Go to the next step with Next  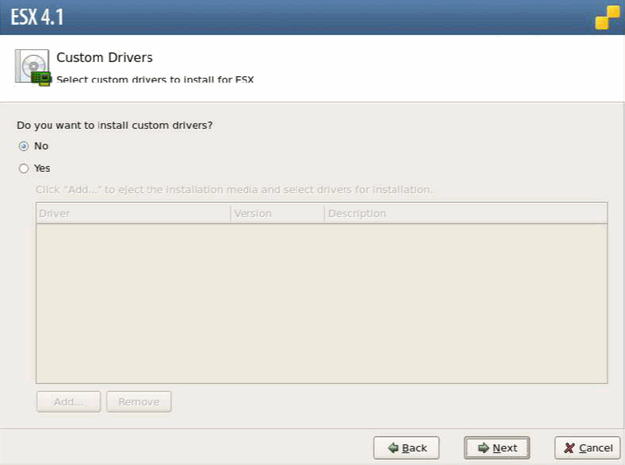point(496,448)
